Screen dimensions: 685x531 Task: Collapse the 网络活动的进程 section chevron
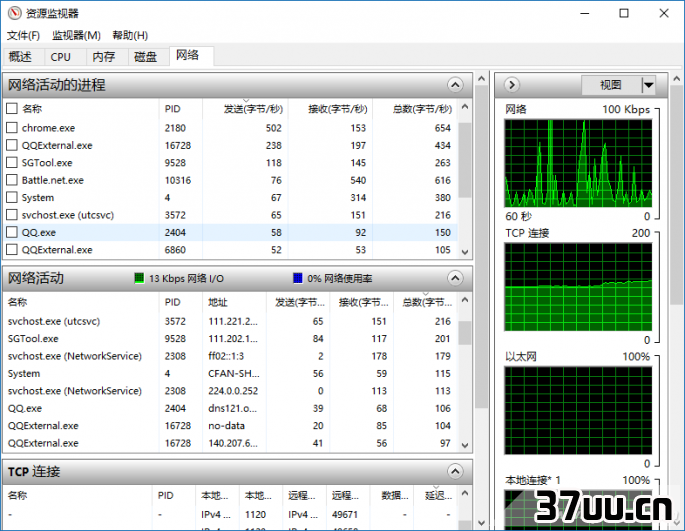(x=455, y=85)
